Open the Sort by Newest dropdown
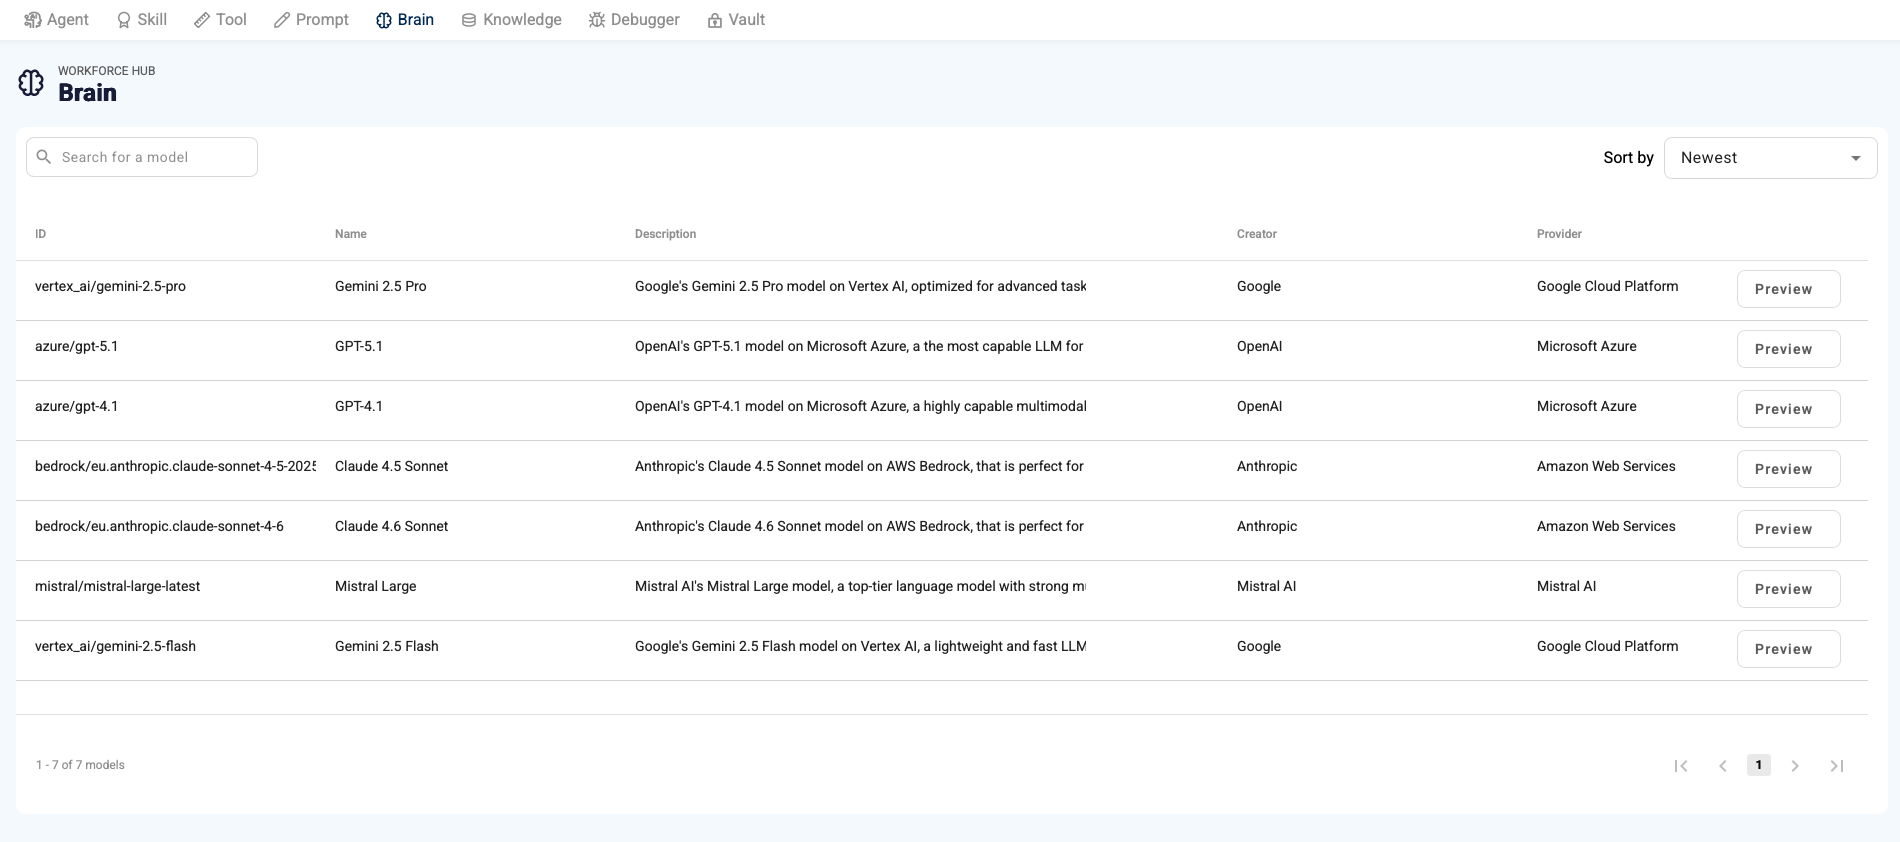This screenshot has height=842, width=1900. pyautogui.click(x=1770, y=158)
